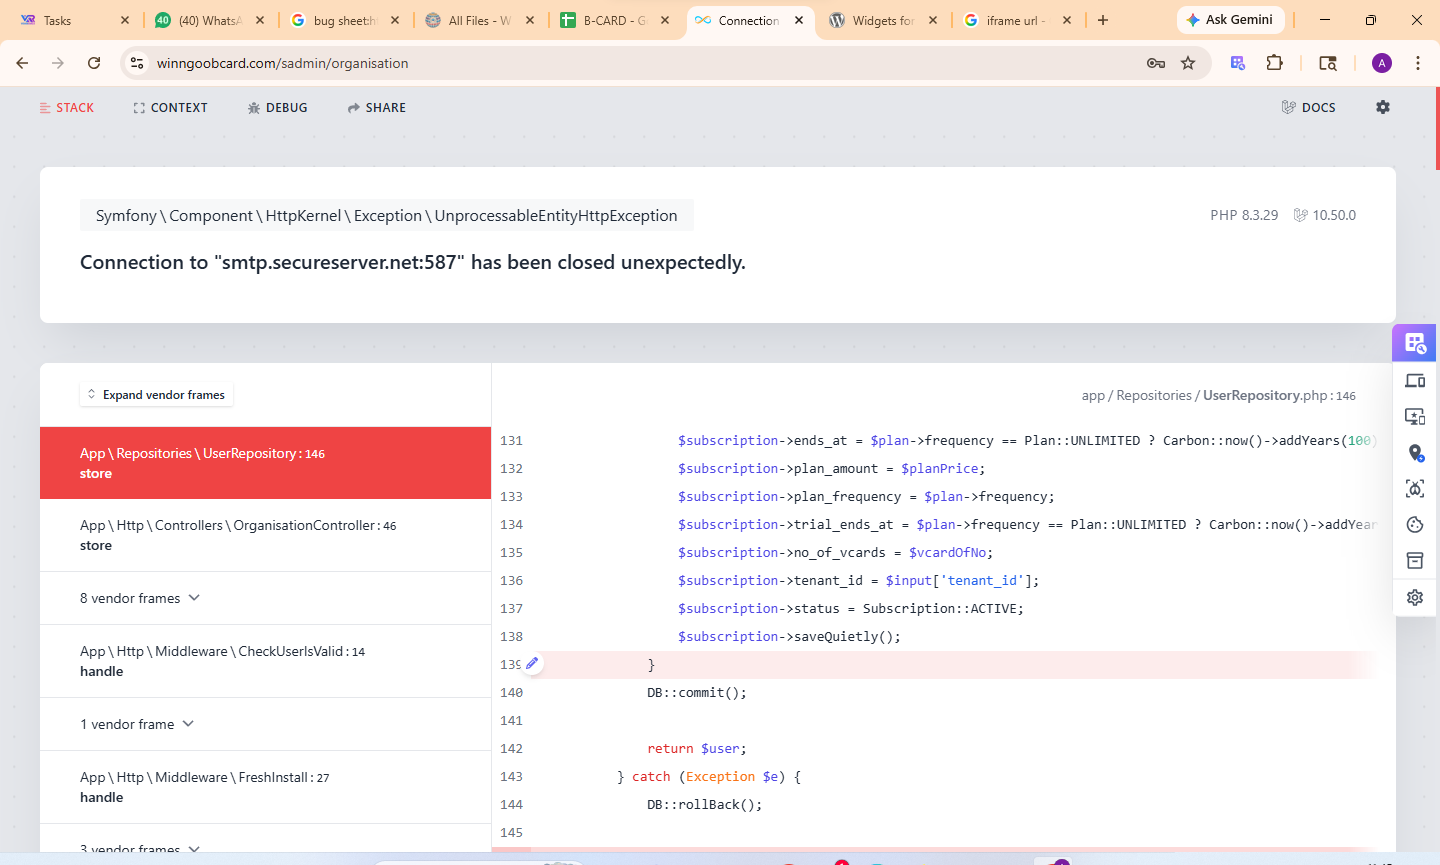This screenshot has height=865, width=1440.
Task: Open Chrome three-dot menu
Action: tap(1418, 63)
